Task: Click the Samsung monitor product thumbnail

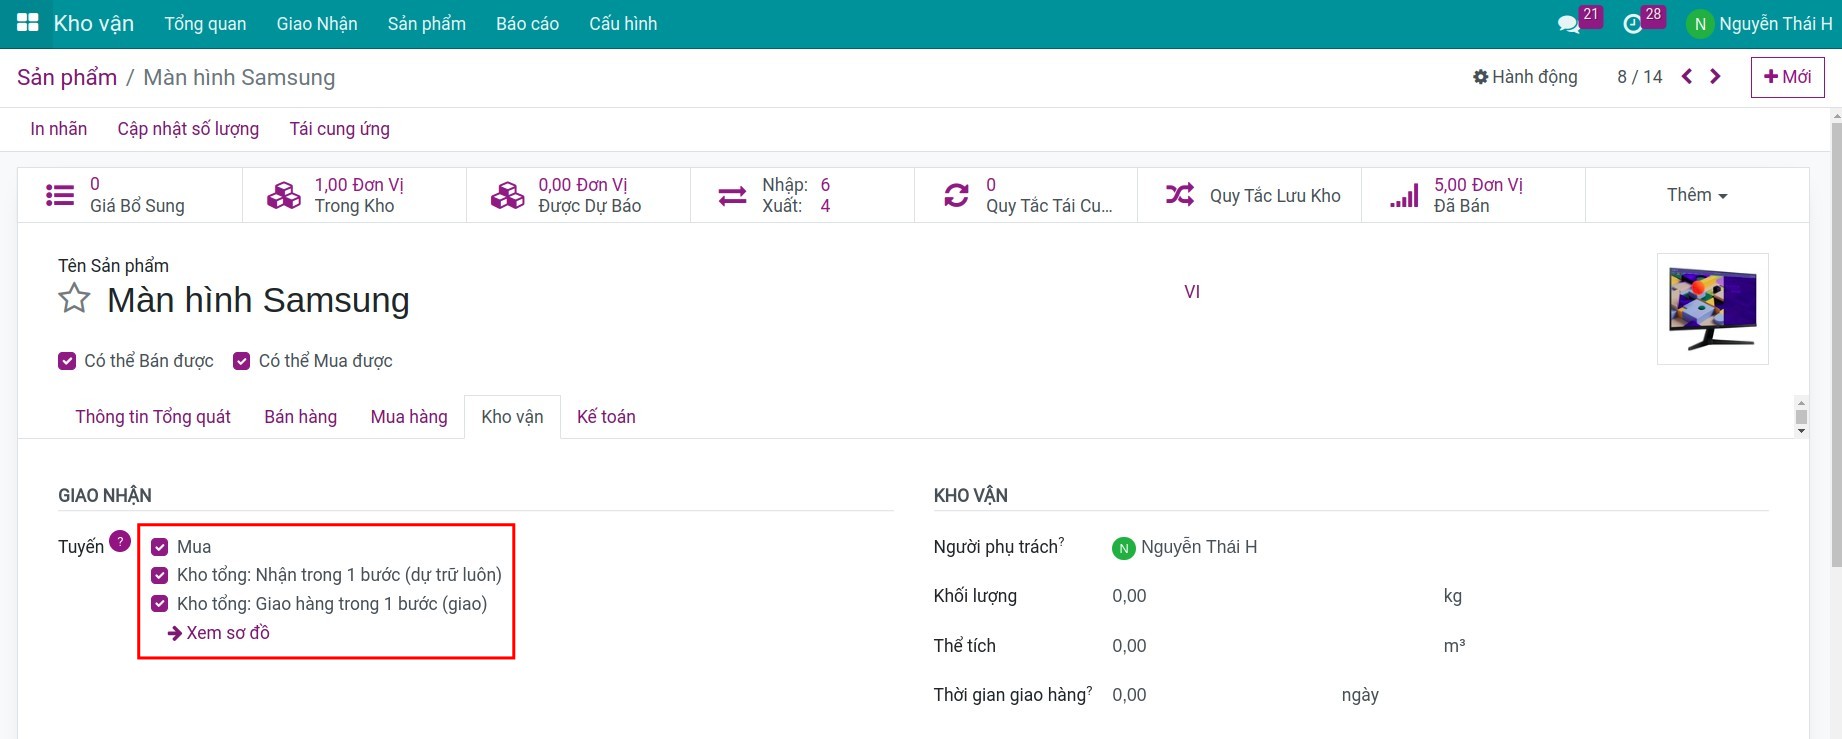Action: pos(1712,309)
